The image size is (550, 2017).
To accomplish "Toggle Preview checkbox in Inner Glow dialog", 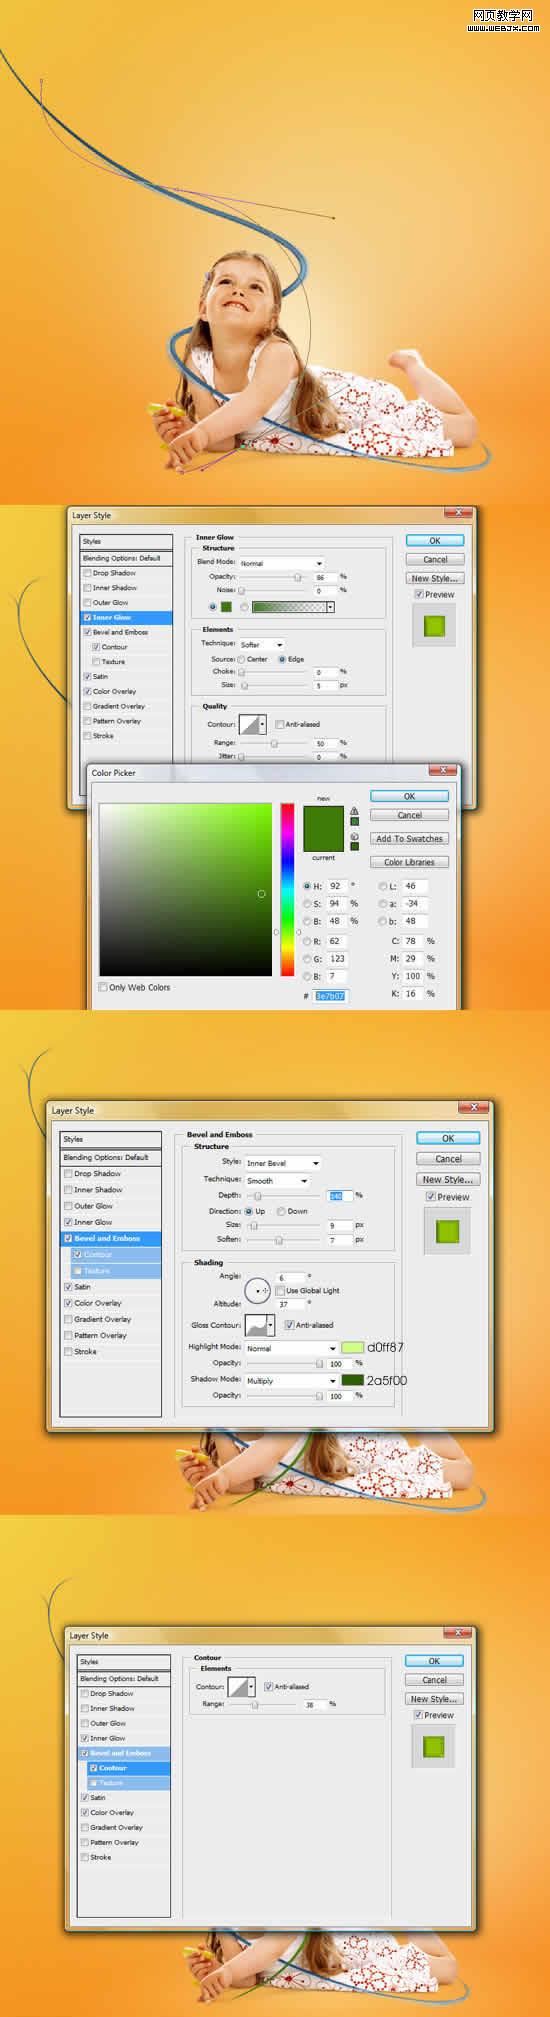I will pos(419,594).
